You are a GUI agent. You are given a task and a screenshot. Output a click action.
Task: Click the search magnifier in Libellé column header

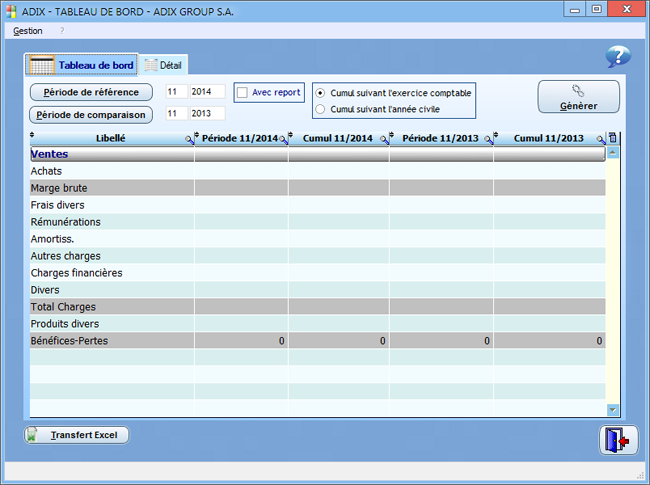(189, 140)
